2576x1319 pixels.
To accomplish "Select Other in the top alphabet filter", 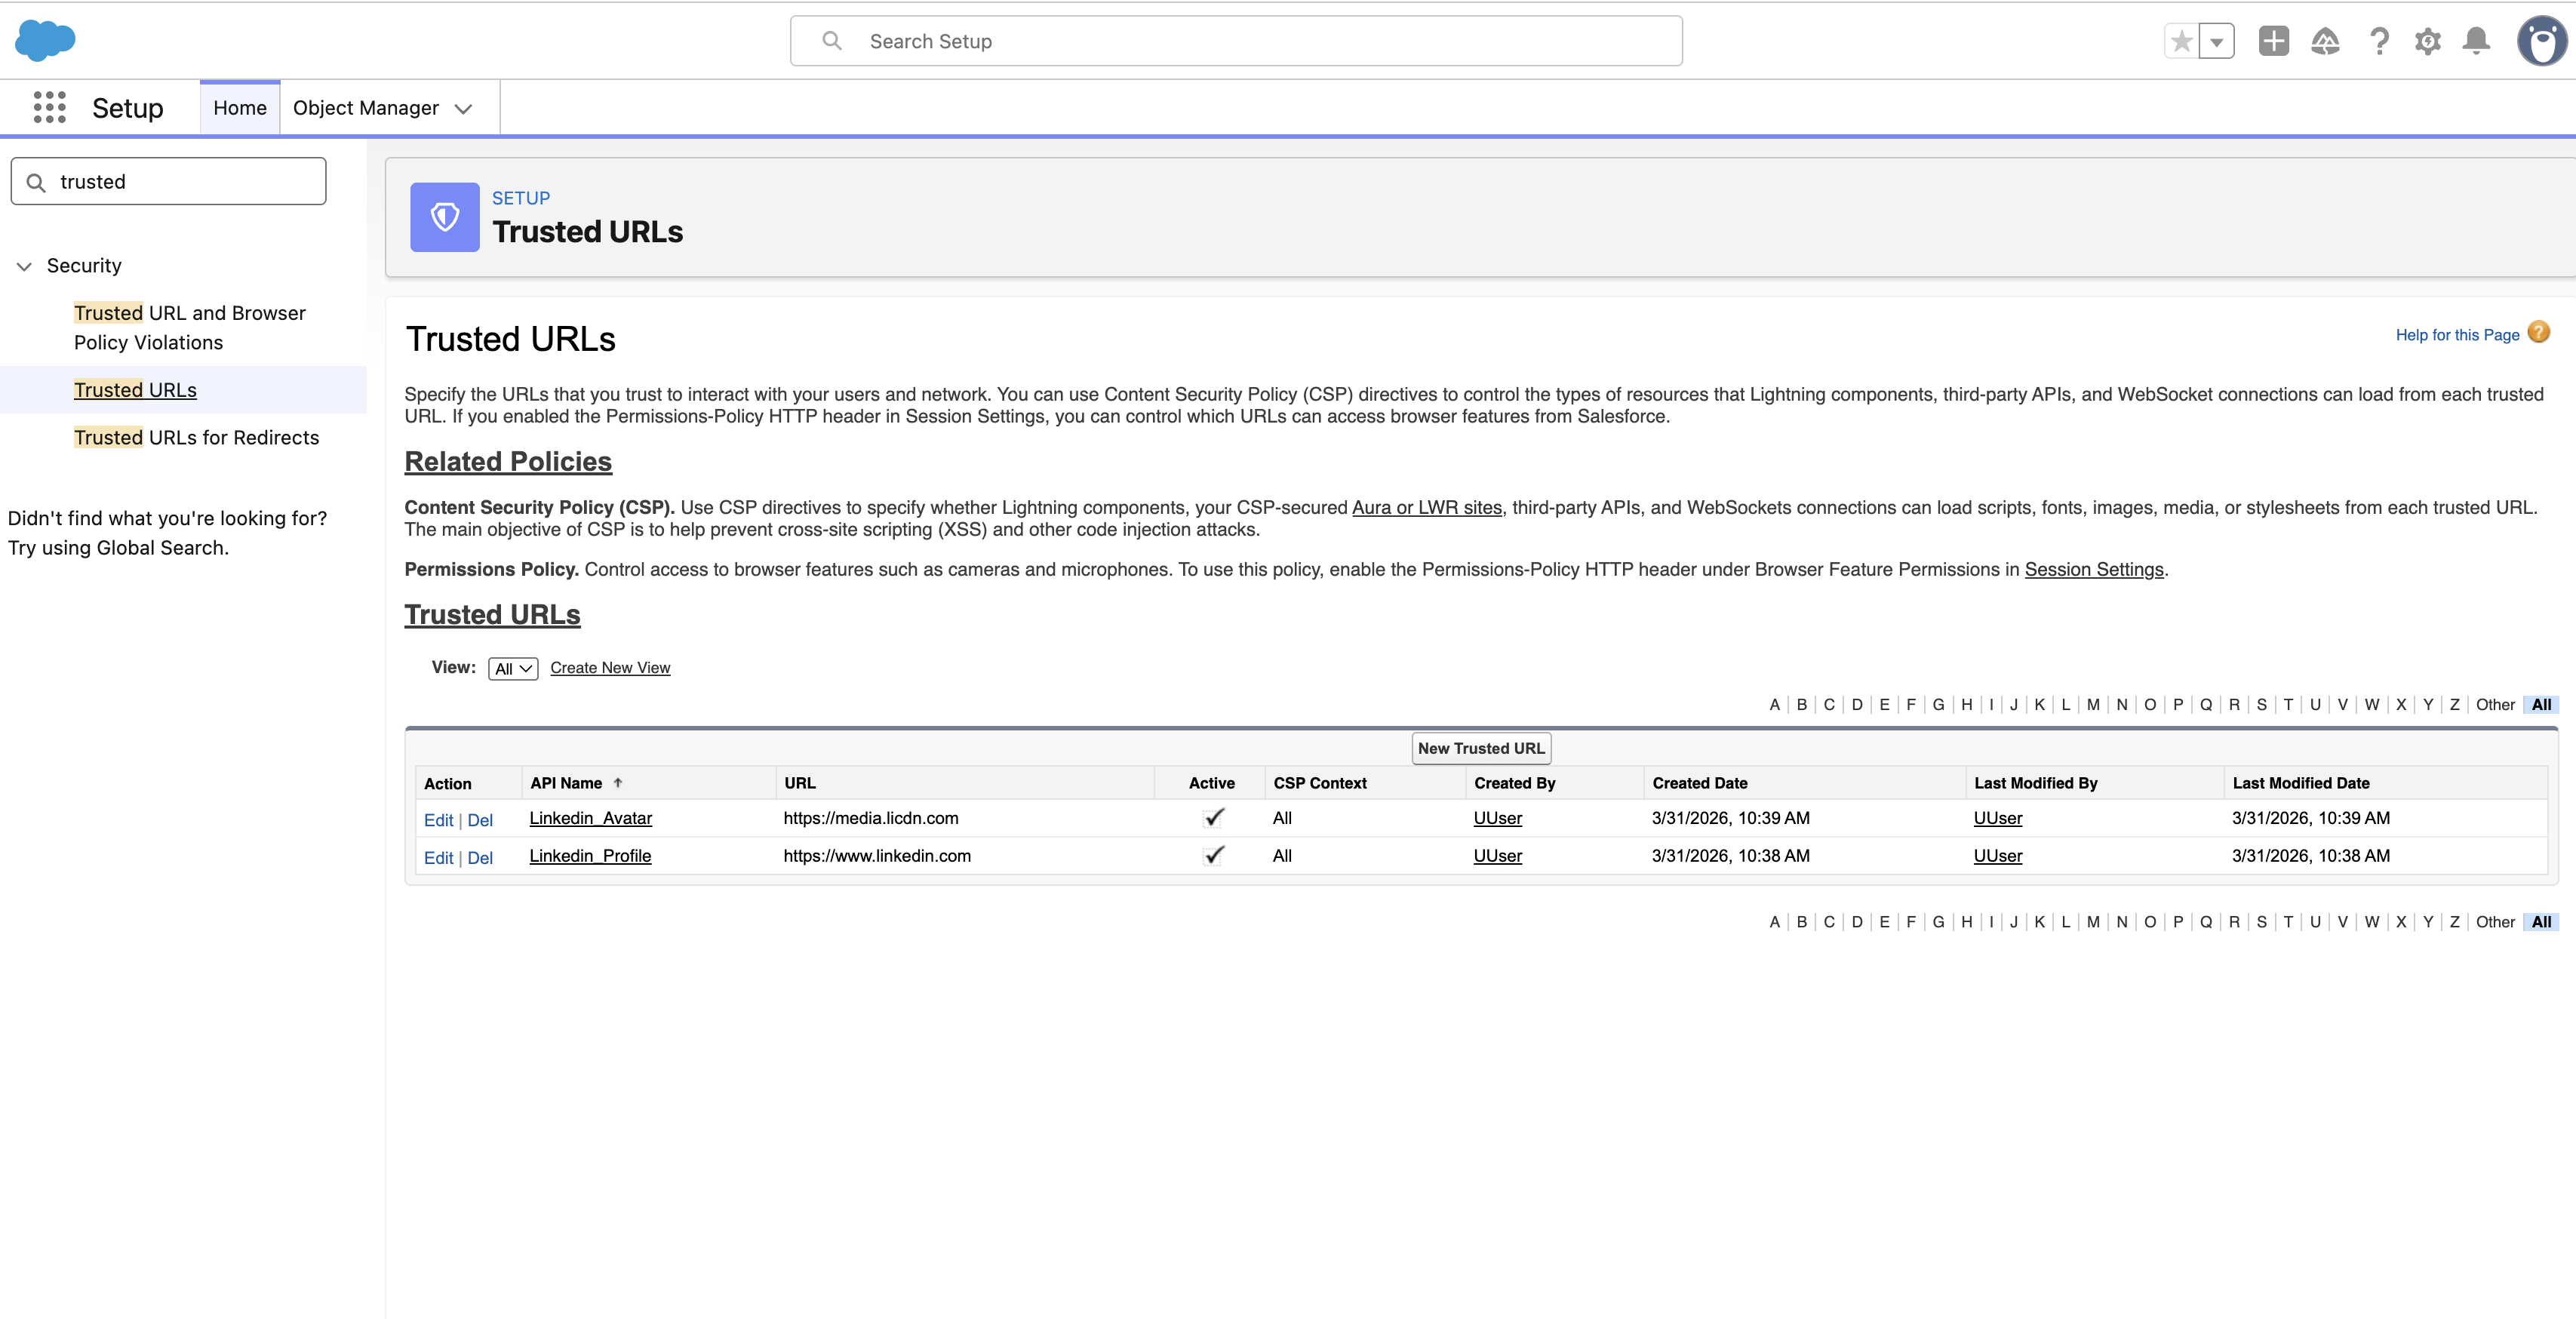I will 2495,705.
